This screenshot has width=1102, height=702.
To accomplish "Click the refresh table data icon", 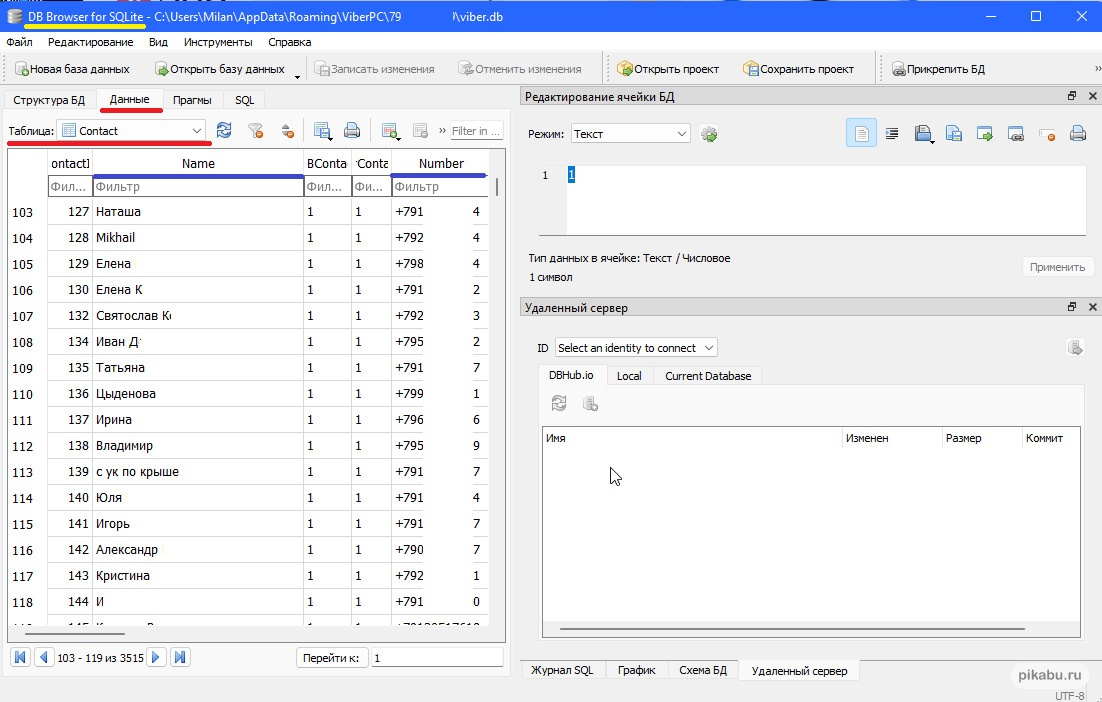I will 224,131.
